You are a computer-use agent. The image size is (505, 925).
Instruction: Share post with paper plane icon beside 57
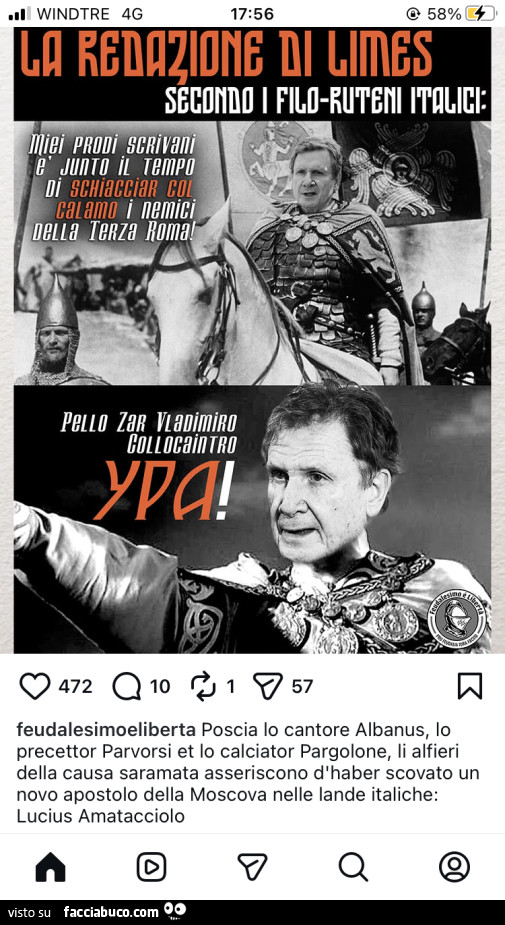point(268,686)
